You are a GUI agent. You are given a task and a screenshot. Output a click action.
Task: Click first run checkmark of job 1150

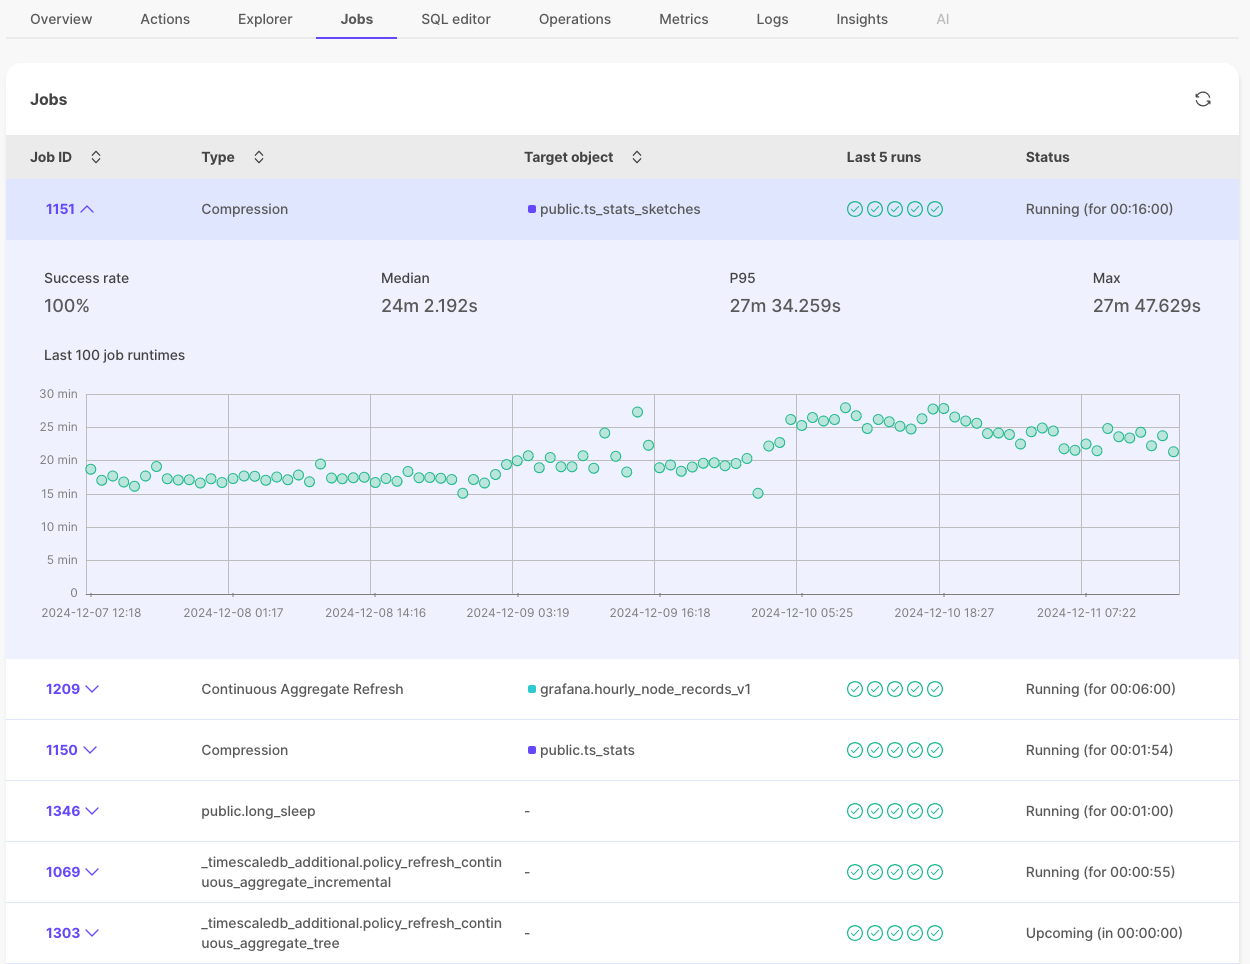click(855, 750)
